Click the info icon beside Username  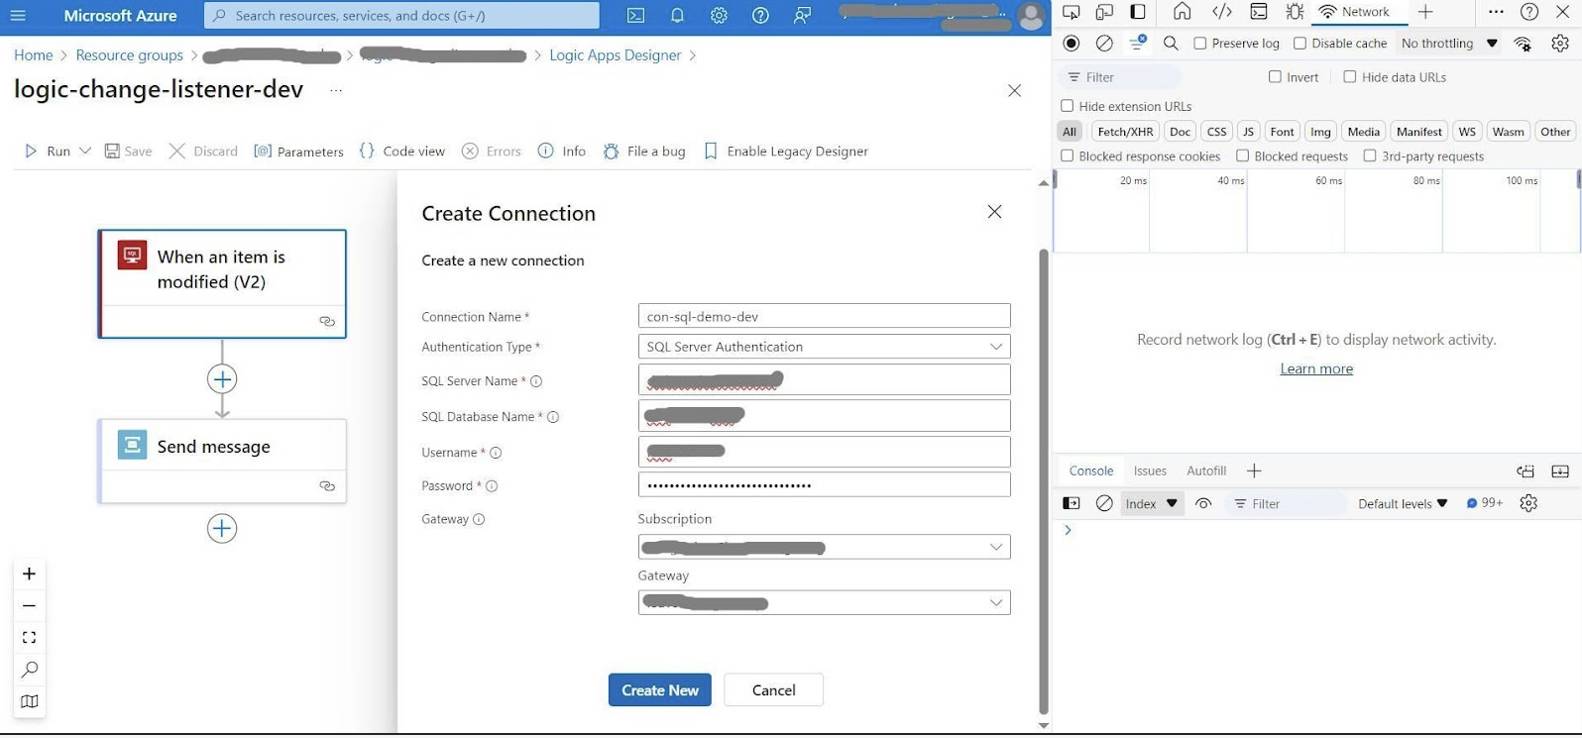point(495,453)
